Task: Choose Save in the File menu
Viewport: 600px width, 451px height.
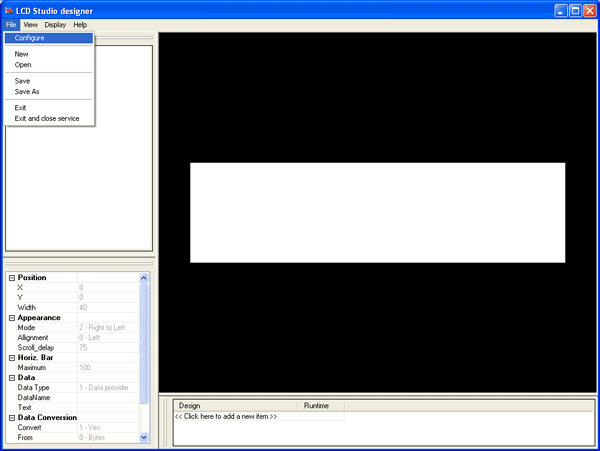Action: point(49,81)
